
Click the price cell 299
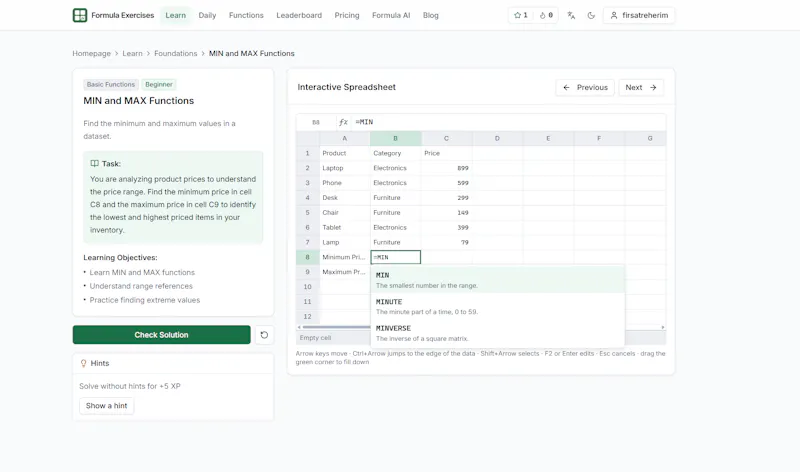pyautogui.click(x=447, y=197)
